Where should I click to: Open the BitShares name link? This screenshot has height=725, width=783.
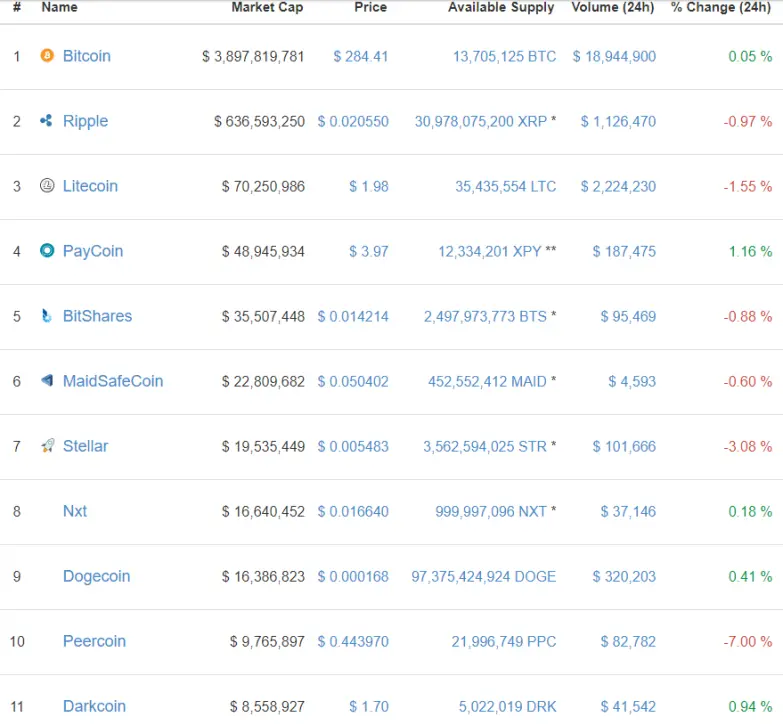tap(97, 316)
